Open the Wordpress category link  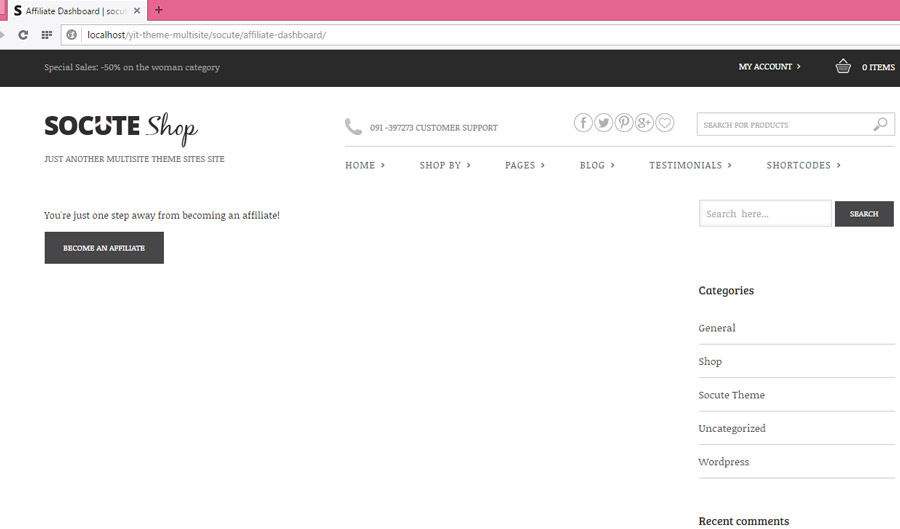[724, 462]
